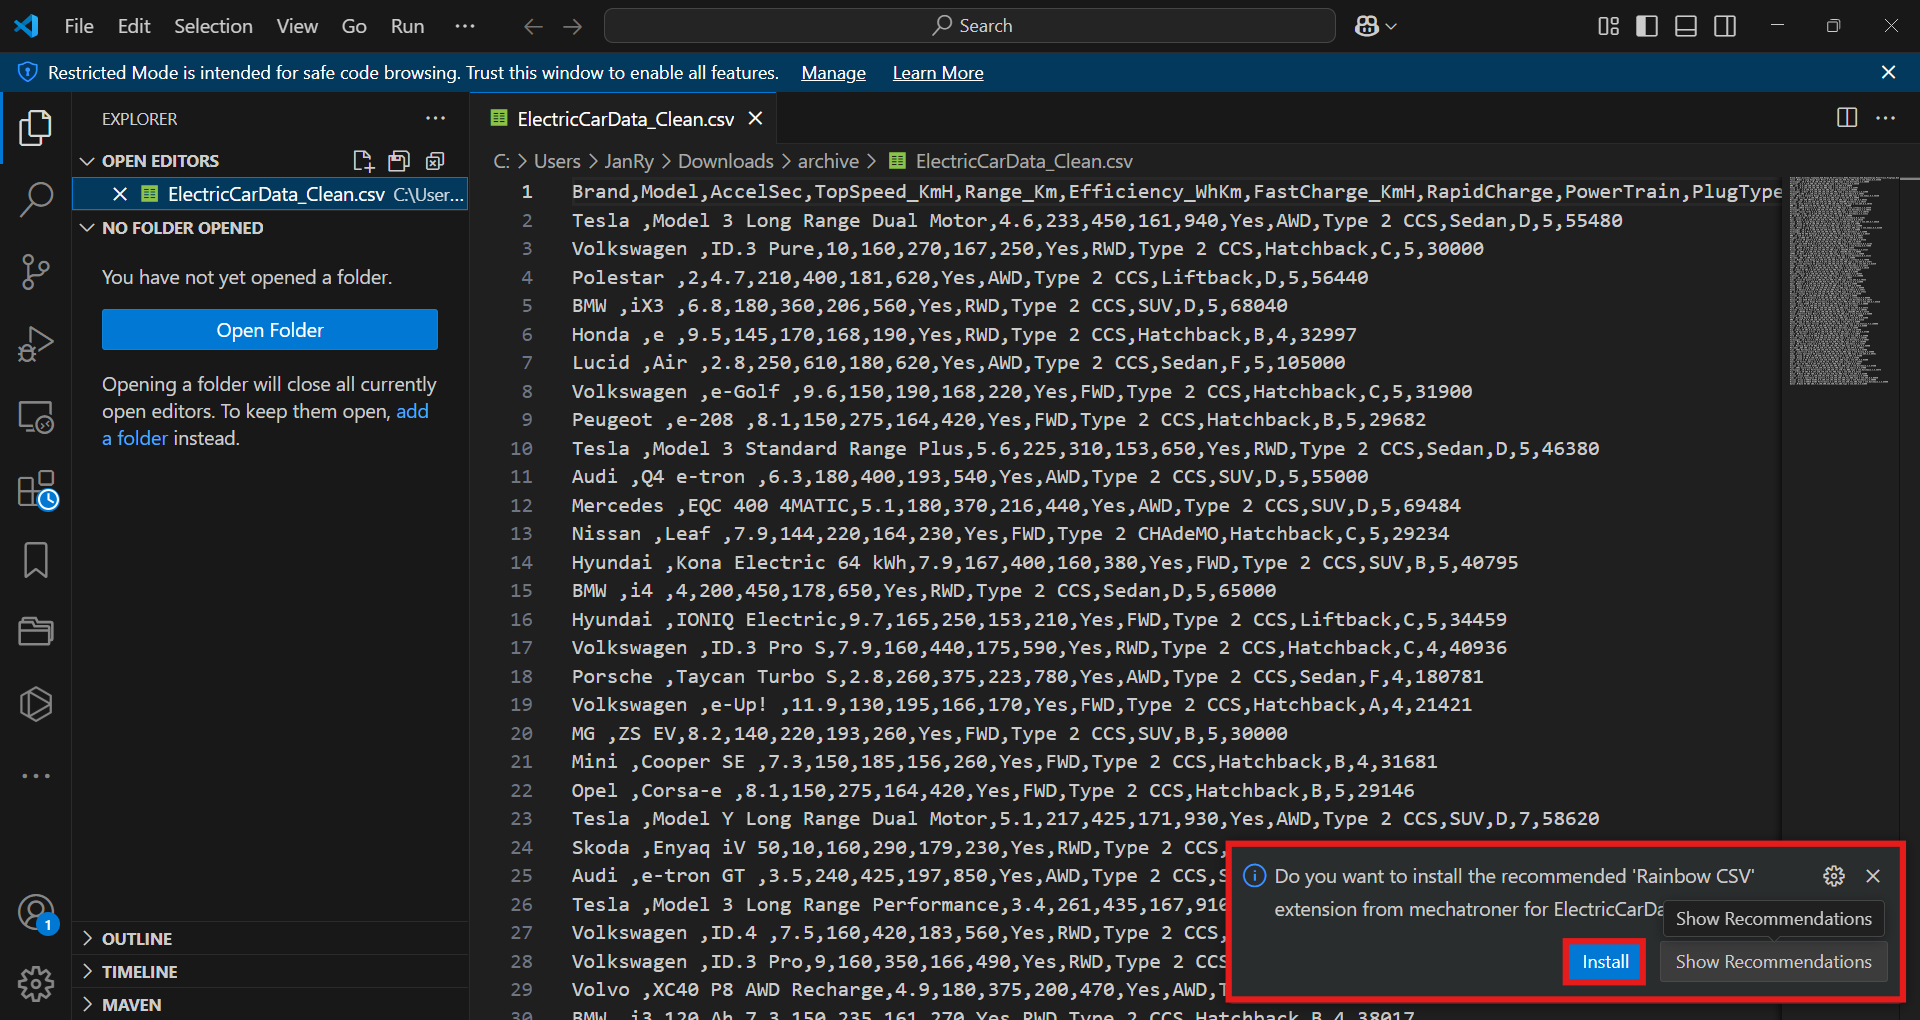Toggle Primary Side Bar visibility
Image resolution: width=1920 pixels, height=1020 pixels.
pos(1647,26)
